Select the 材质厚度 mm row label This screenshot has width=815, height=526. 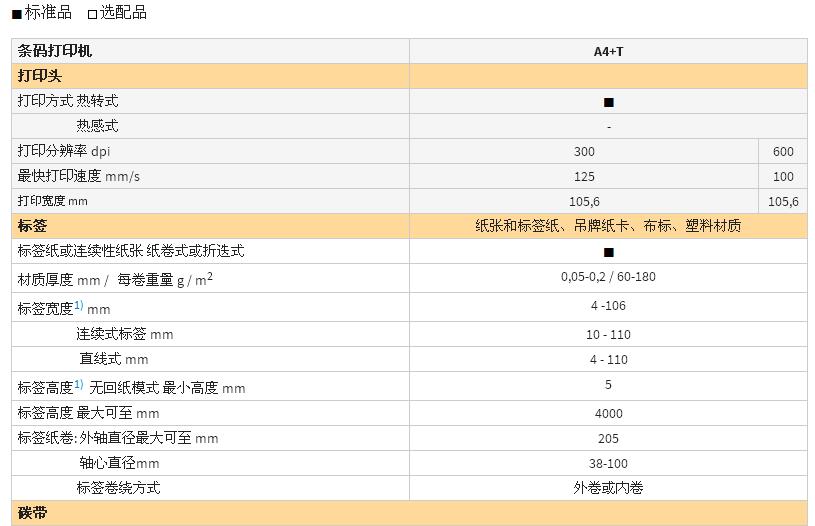pos(115,280)
